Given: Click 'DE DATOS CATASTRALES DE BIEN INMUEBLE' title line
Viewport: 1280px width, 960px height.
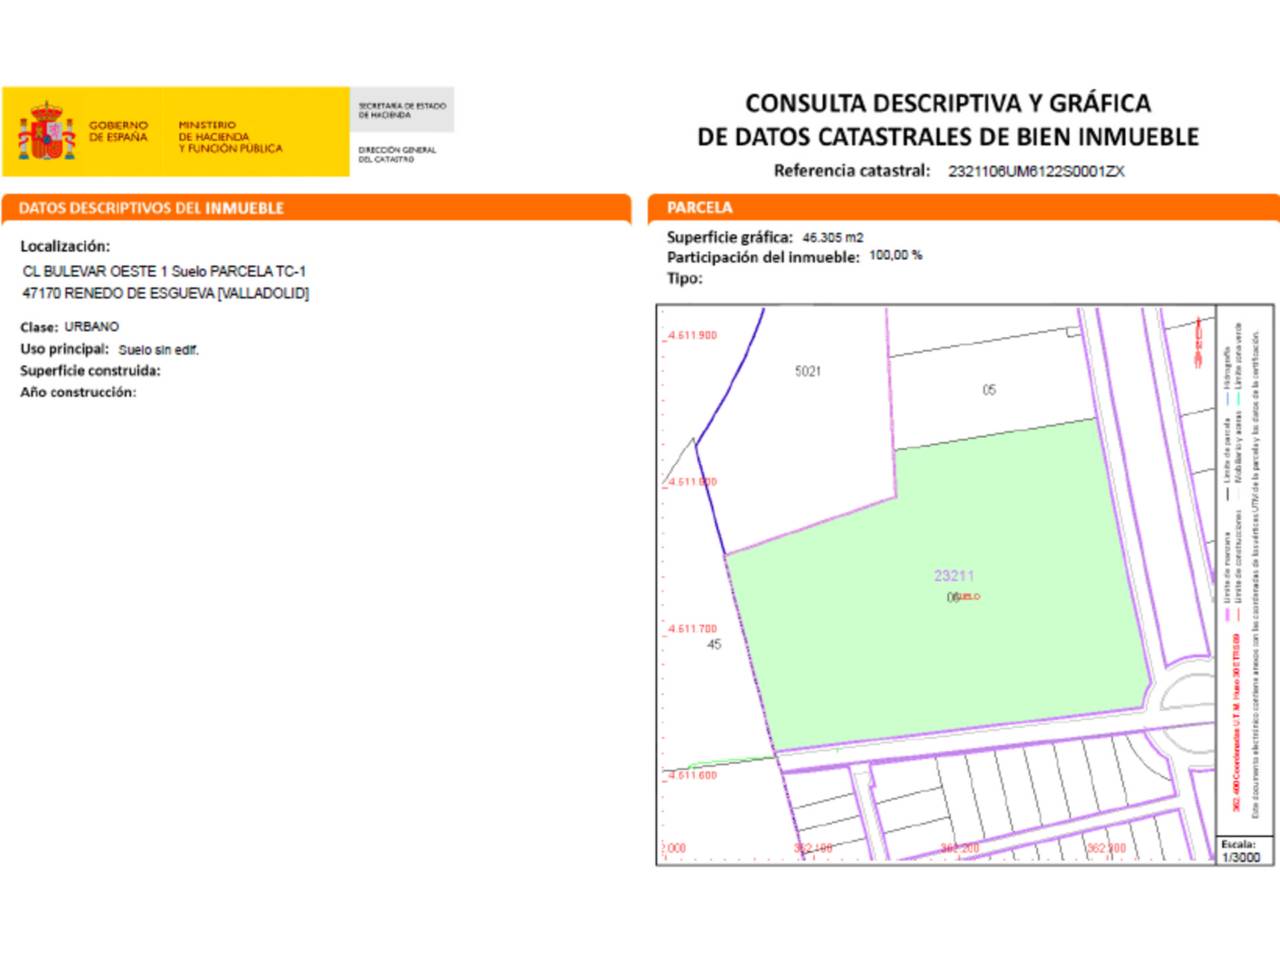Looking at the screenshot, I should pyautogui.click(x=948, y=136).
